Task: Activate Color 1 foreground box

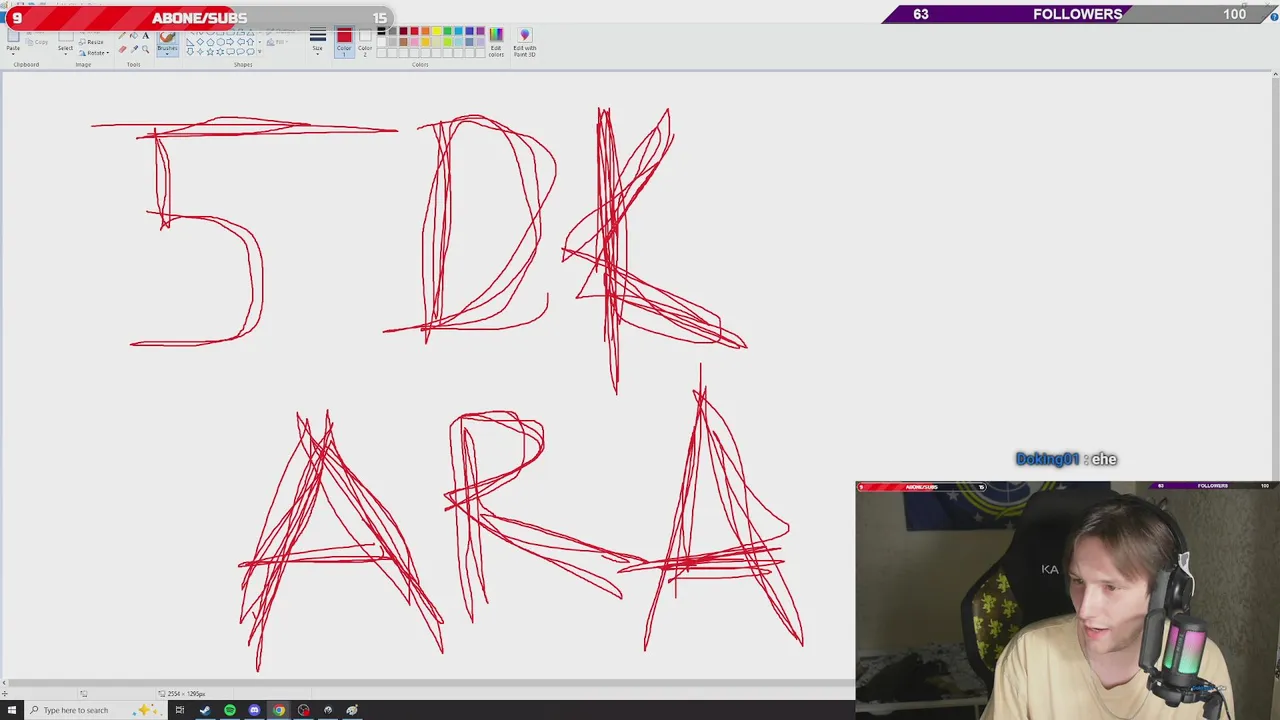Action: point(344,41)
